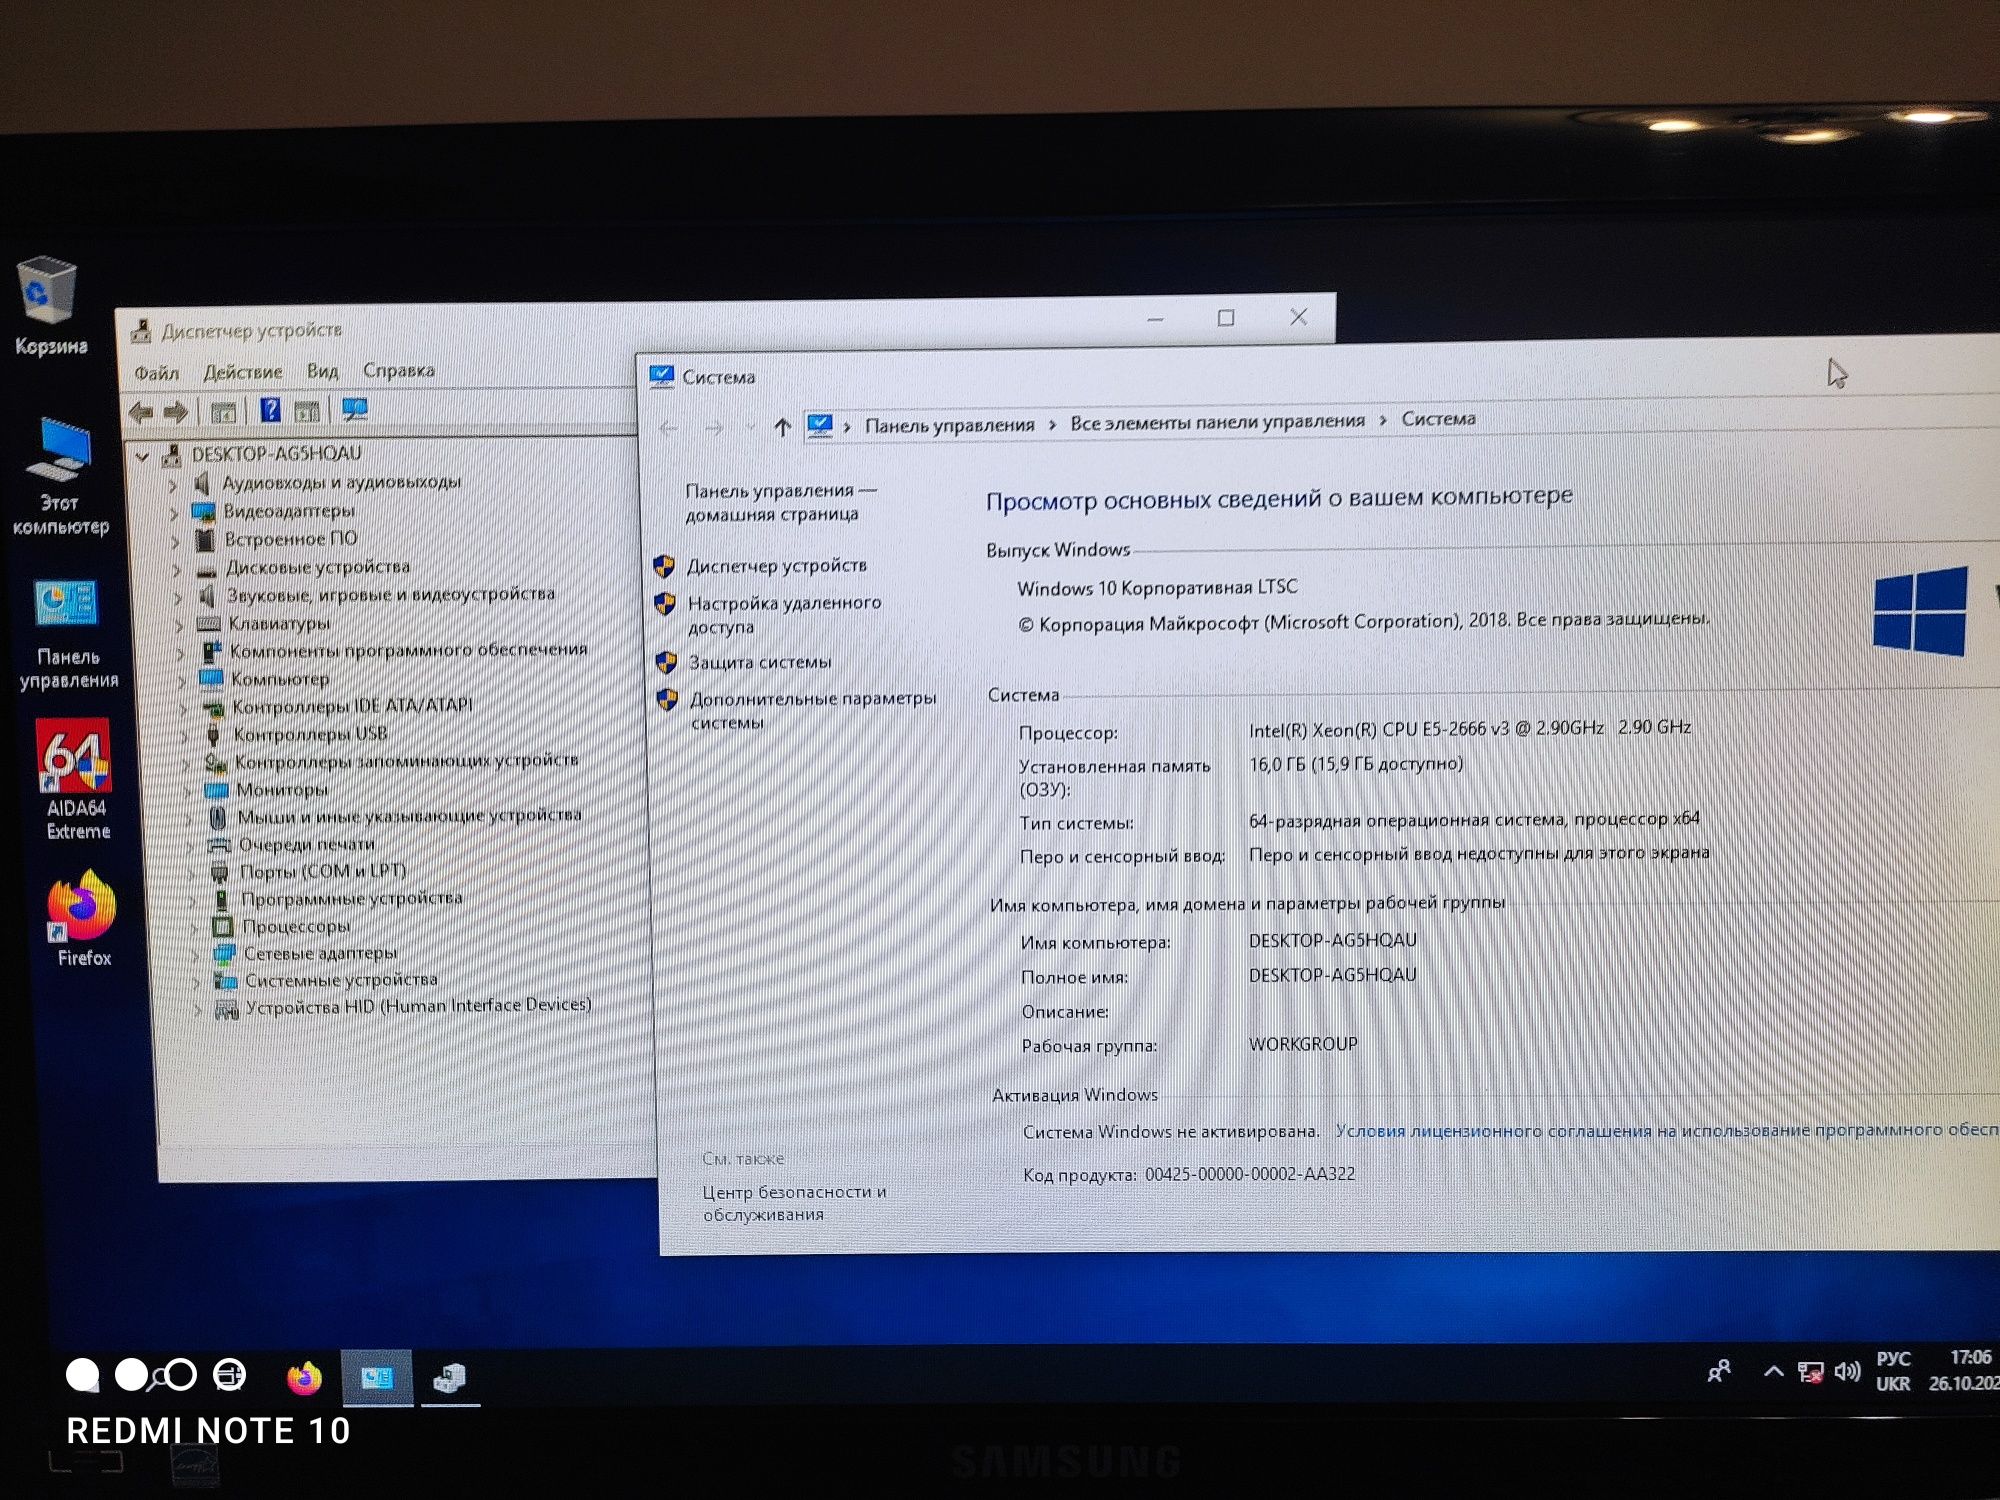Select the Процессоры tree item

296,926
